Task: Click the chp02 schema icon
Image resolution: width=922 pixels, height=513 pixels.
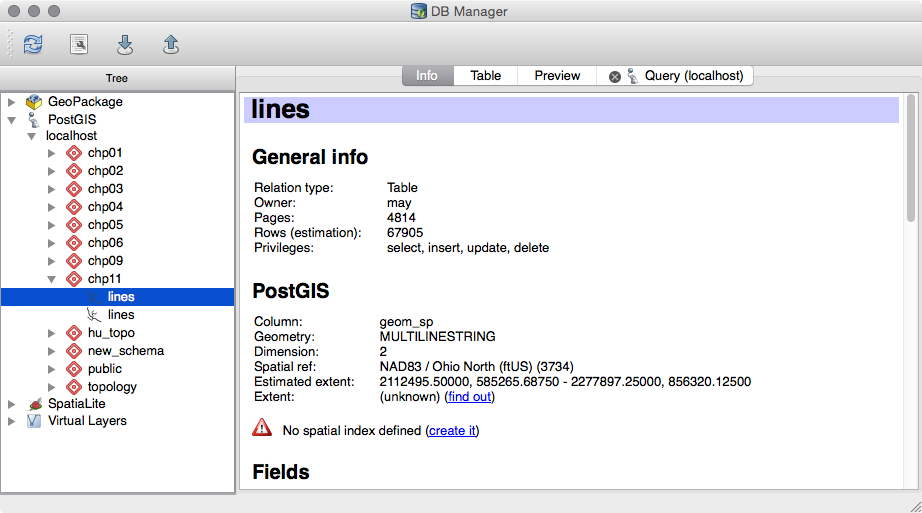Action: tap(74, 171)
